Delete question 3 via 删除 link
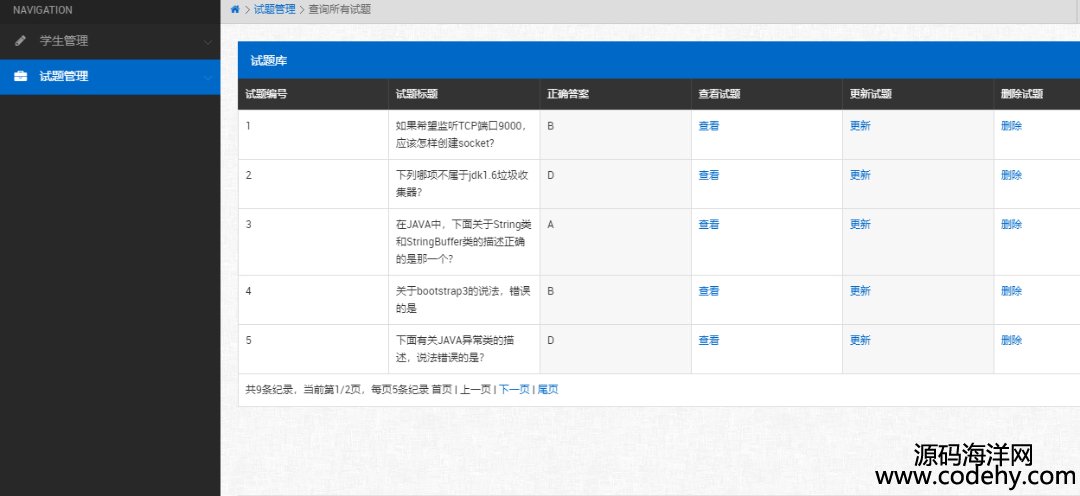The height and width of the screenshot is (496, 1080). tap(1011, 225)
